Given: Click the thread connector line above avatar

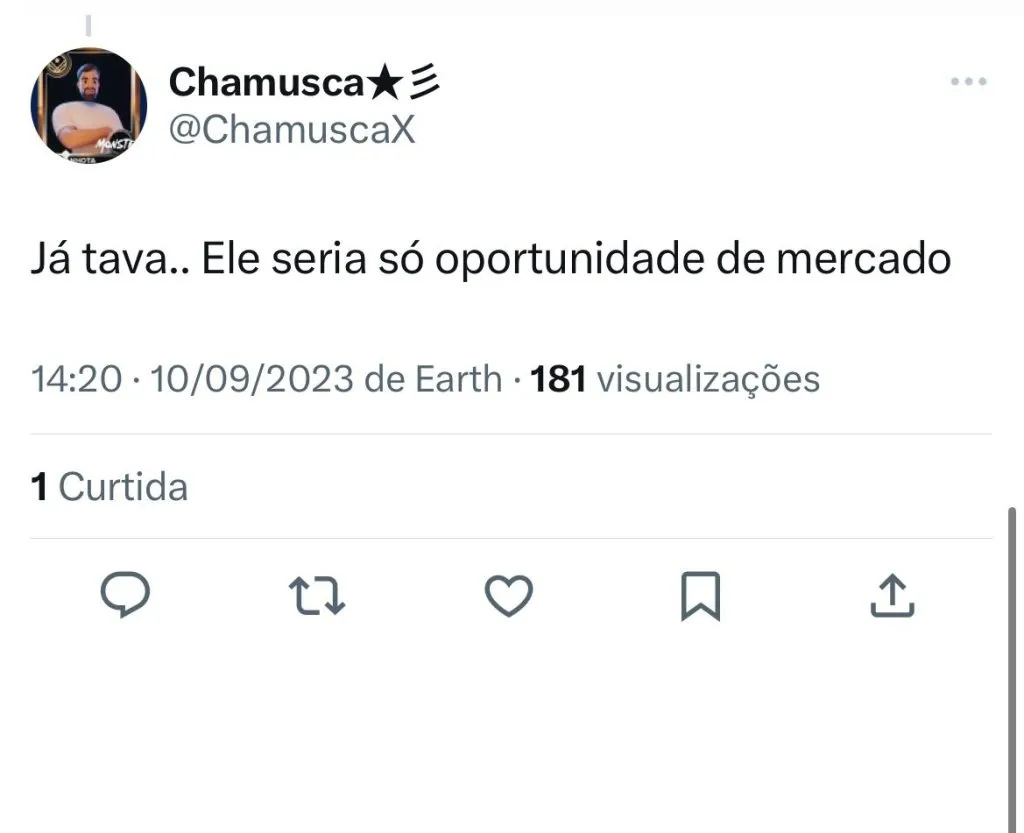Looking at the screenshot, I should [x=89, y=25].
